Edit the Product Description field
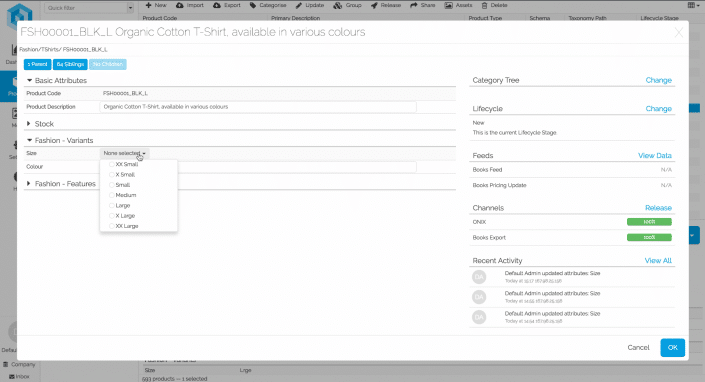The height and width of the screenshot is (382, 705). click(258, 107)
